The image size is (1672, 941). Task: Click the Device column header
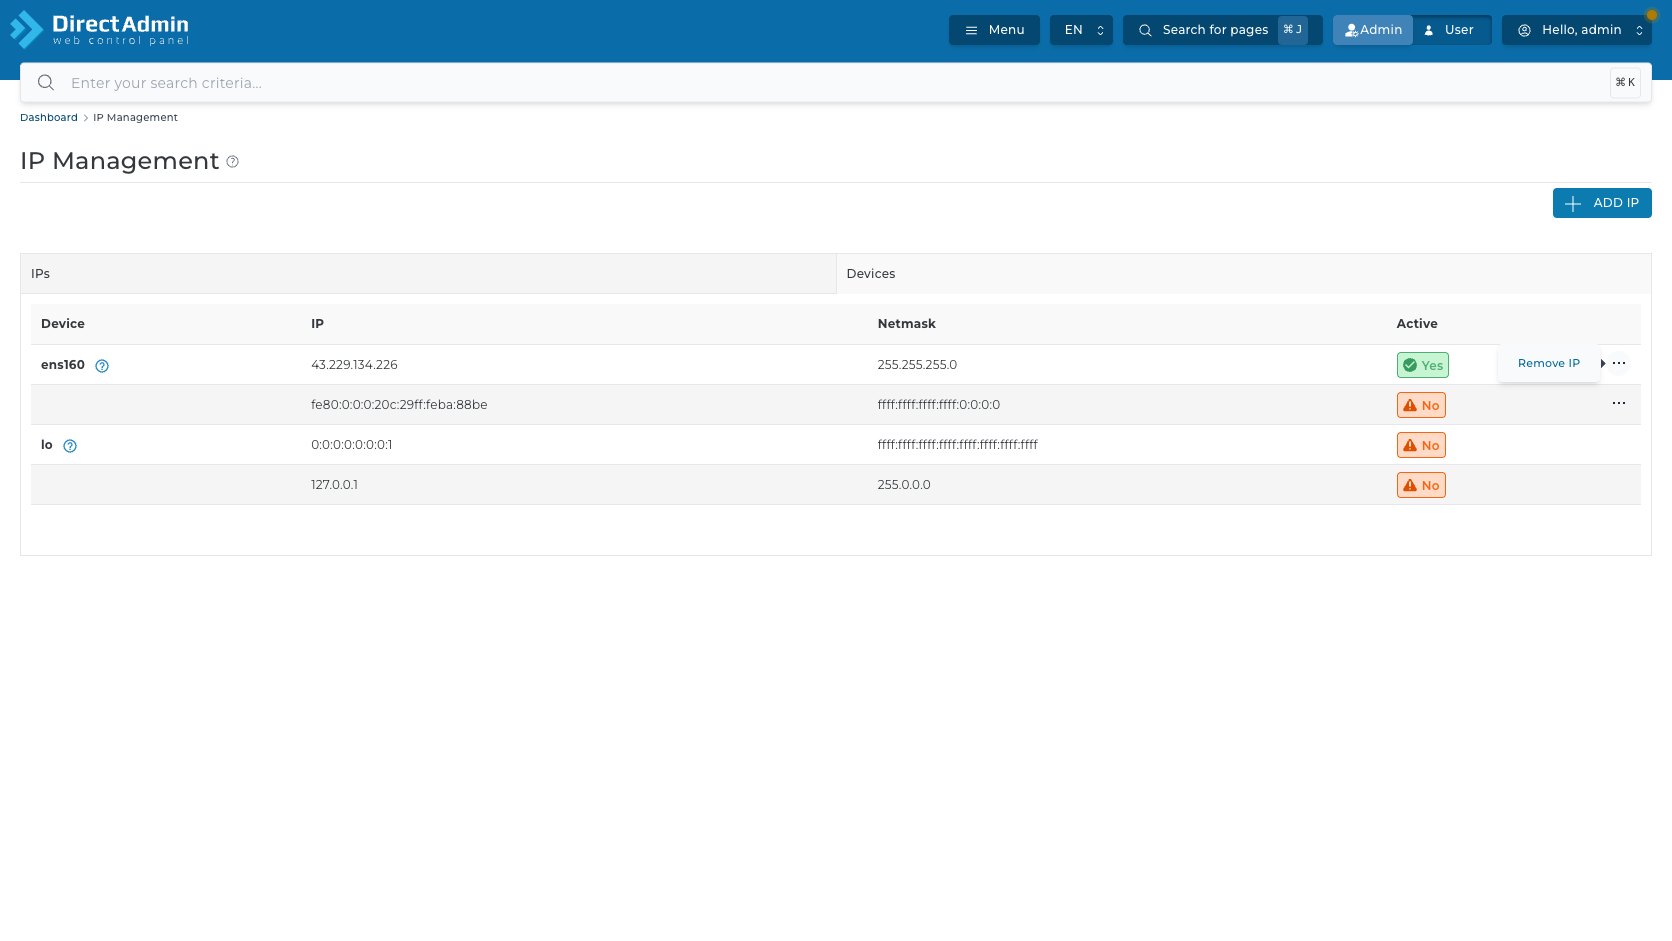63,324
